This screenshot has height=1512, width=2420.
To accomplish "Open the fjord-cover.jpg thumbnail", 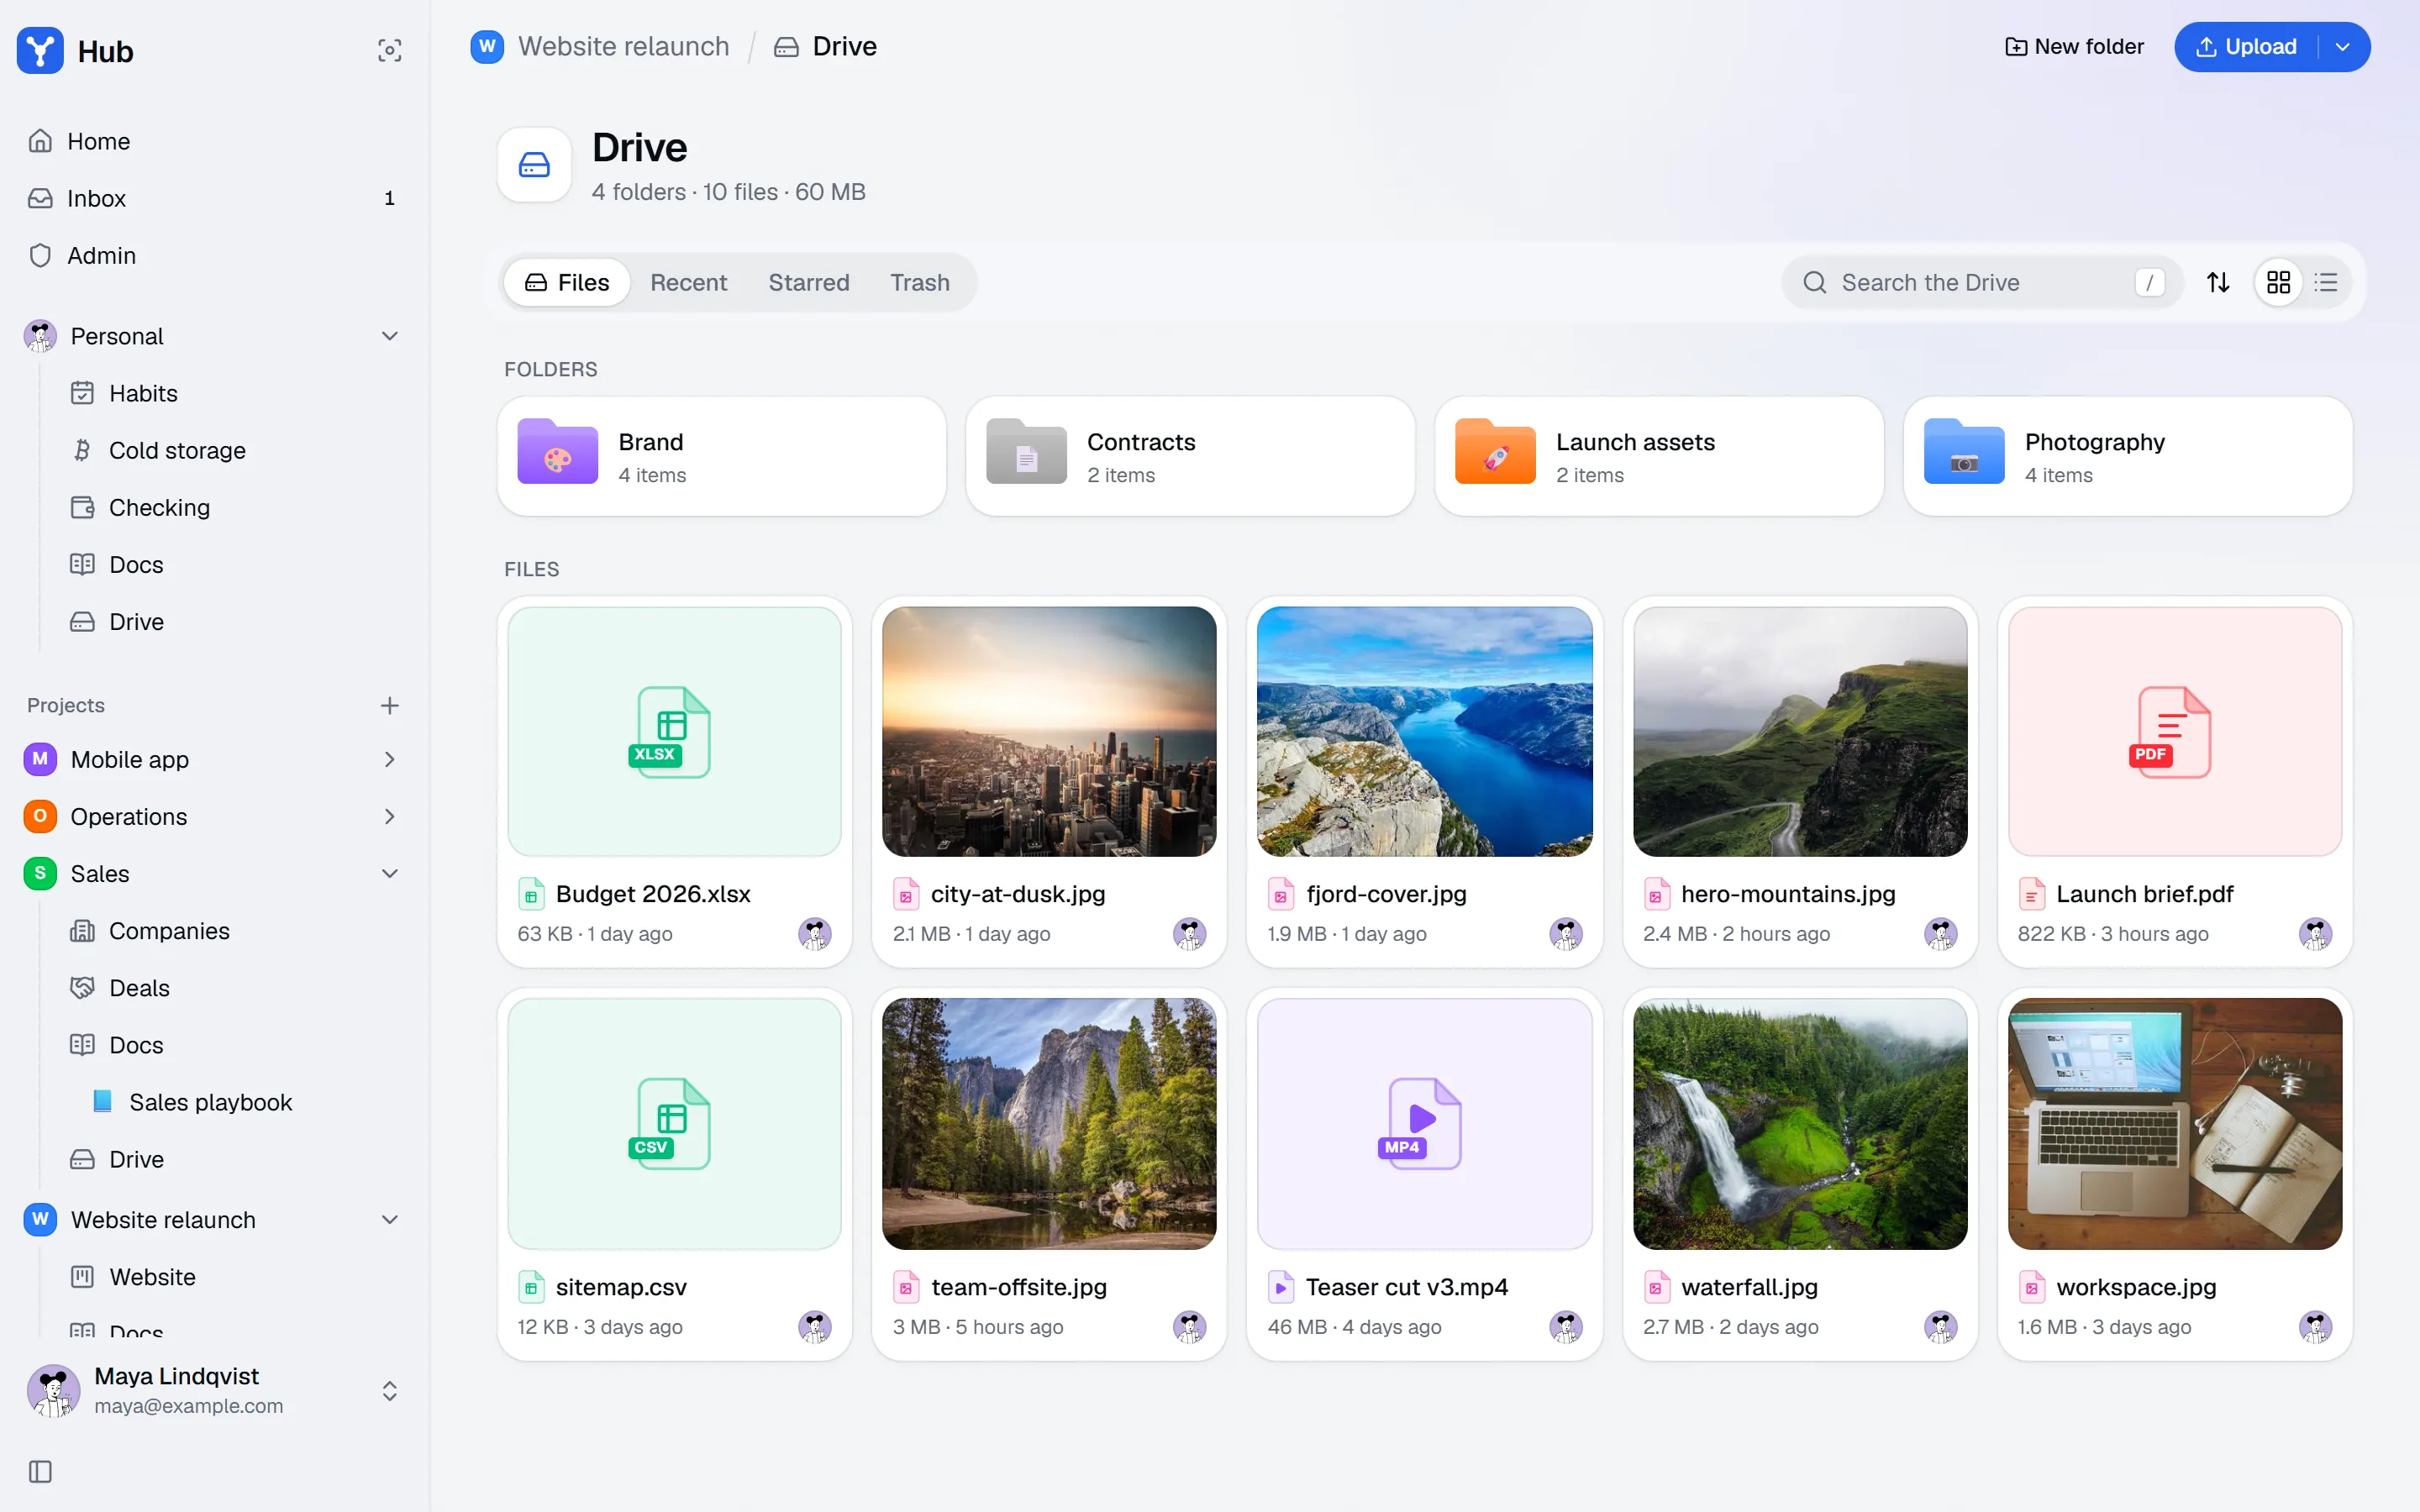I will (x=1424, y=731).
